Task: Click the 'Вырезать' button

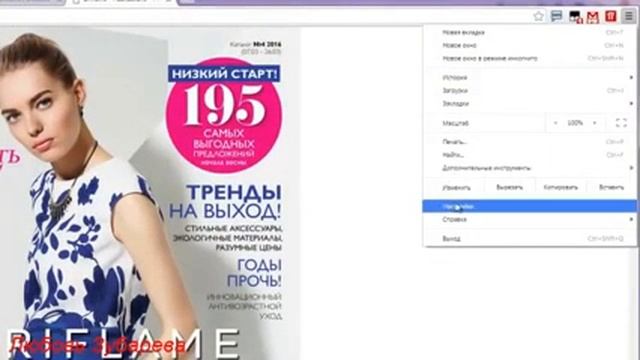Action: pyautogui.click(x=509, y=187)
